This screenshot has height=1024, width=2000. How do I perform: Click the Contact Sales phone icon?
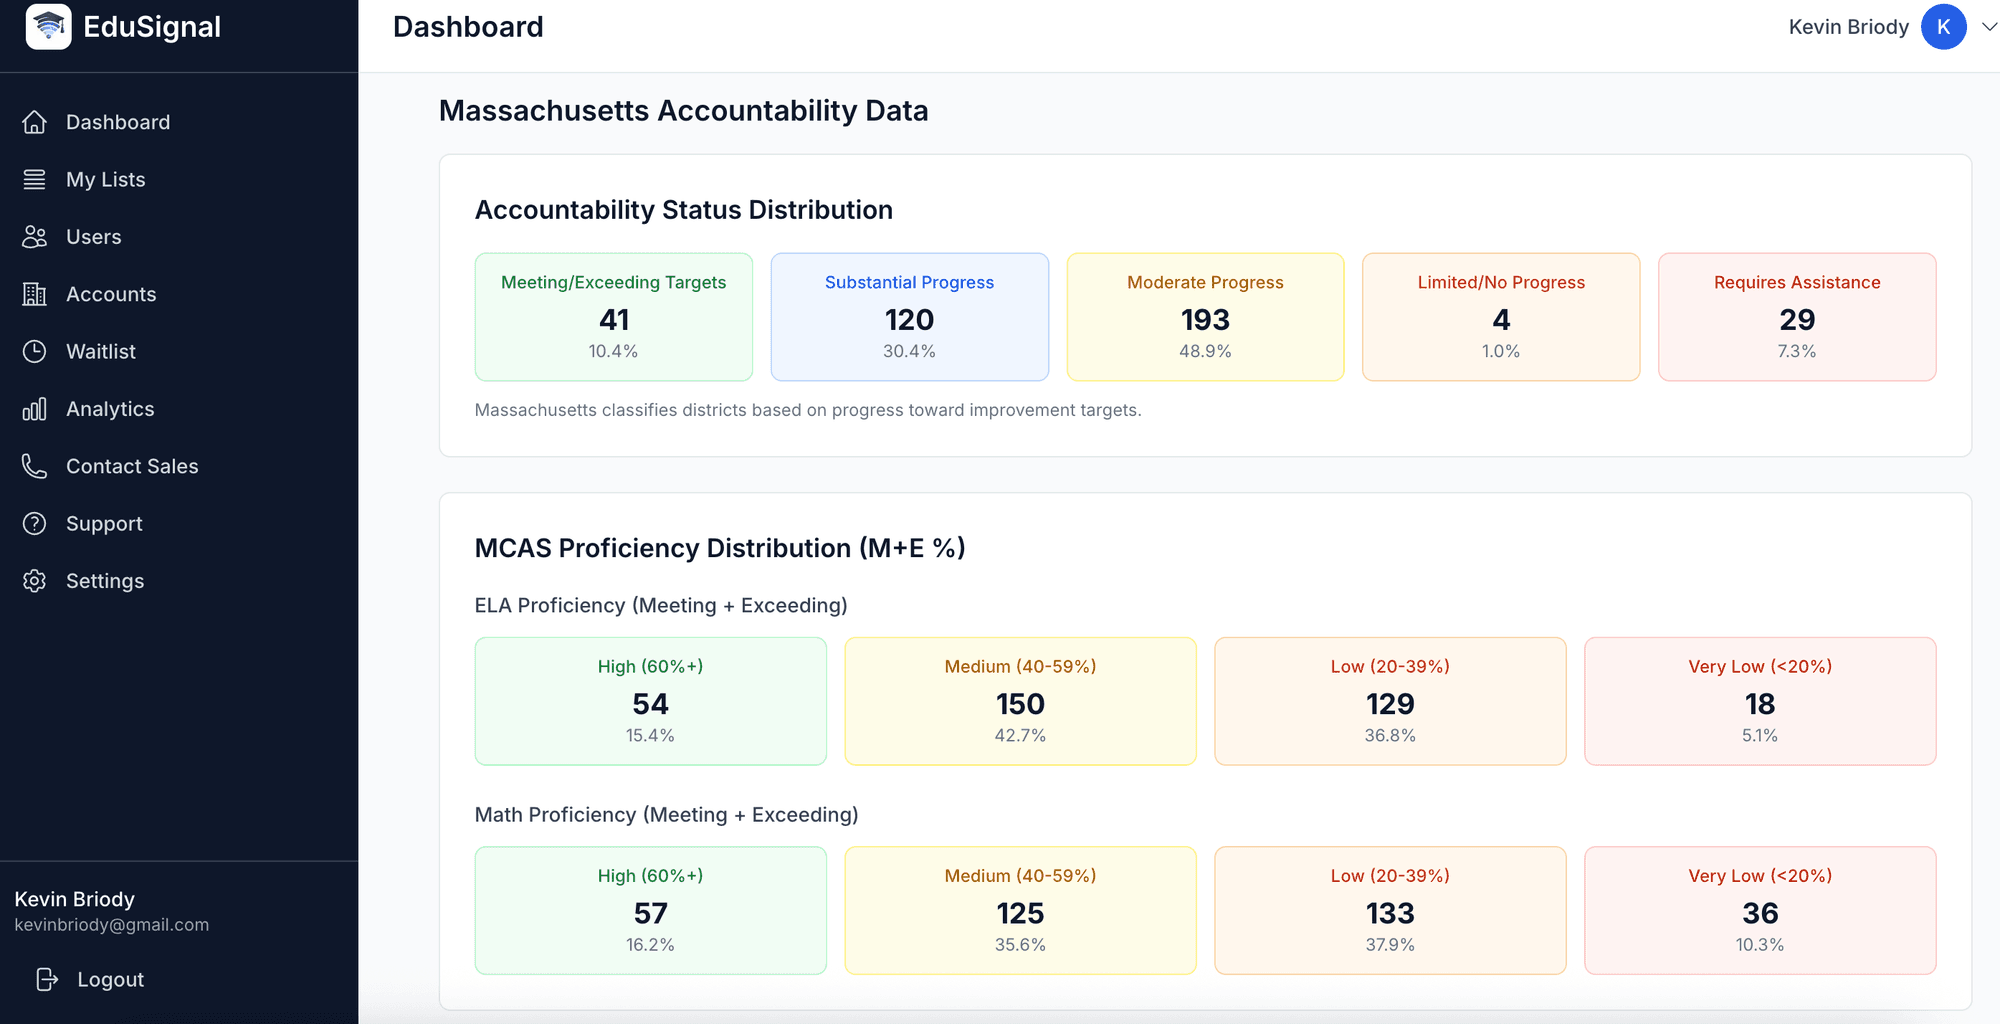pos(35,466)
